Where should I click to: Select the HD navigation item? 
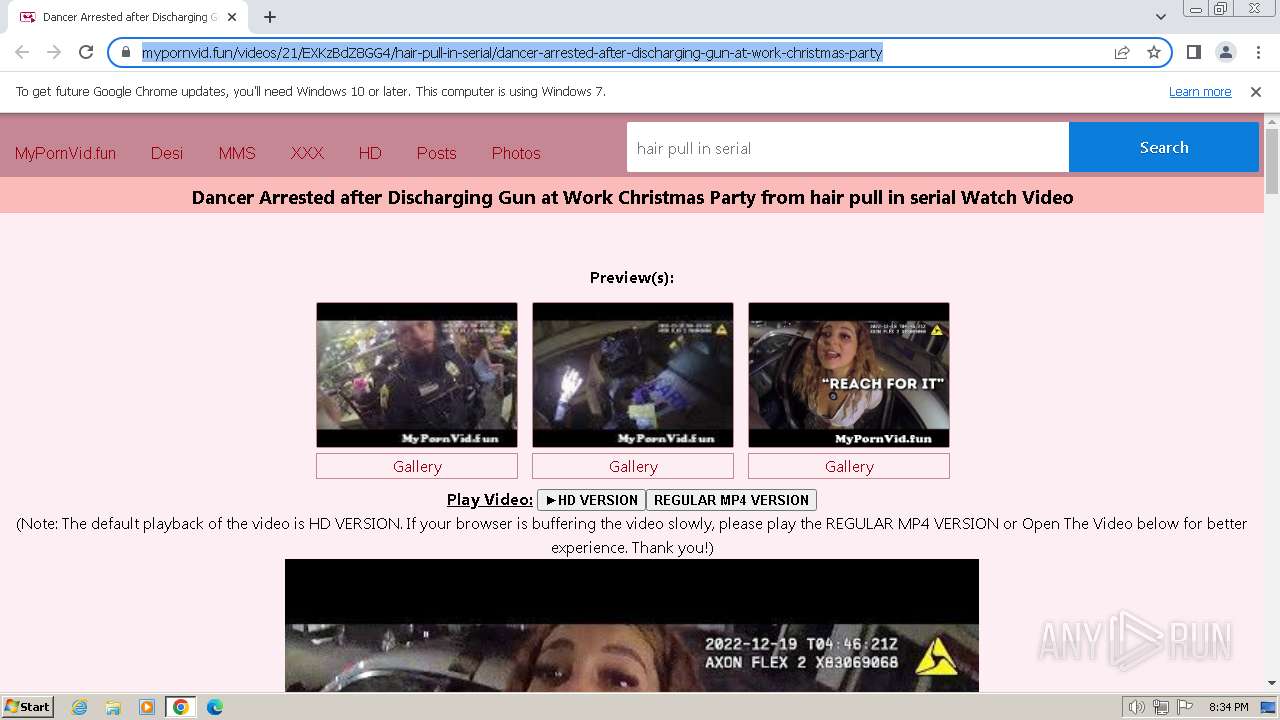point(370,153)
